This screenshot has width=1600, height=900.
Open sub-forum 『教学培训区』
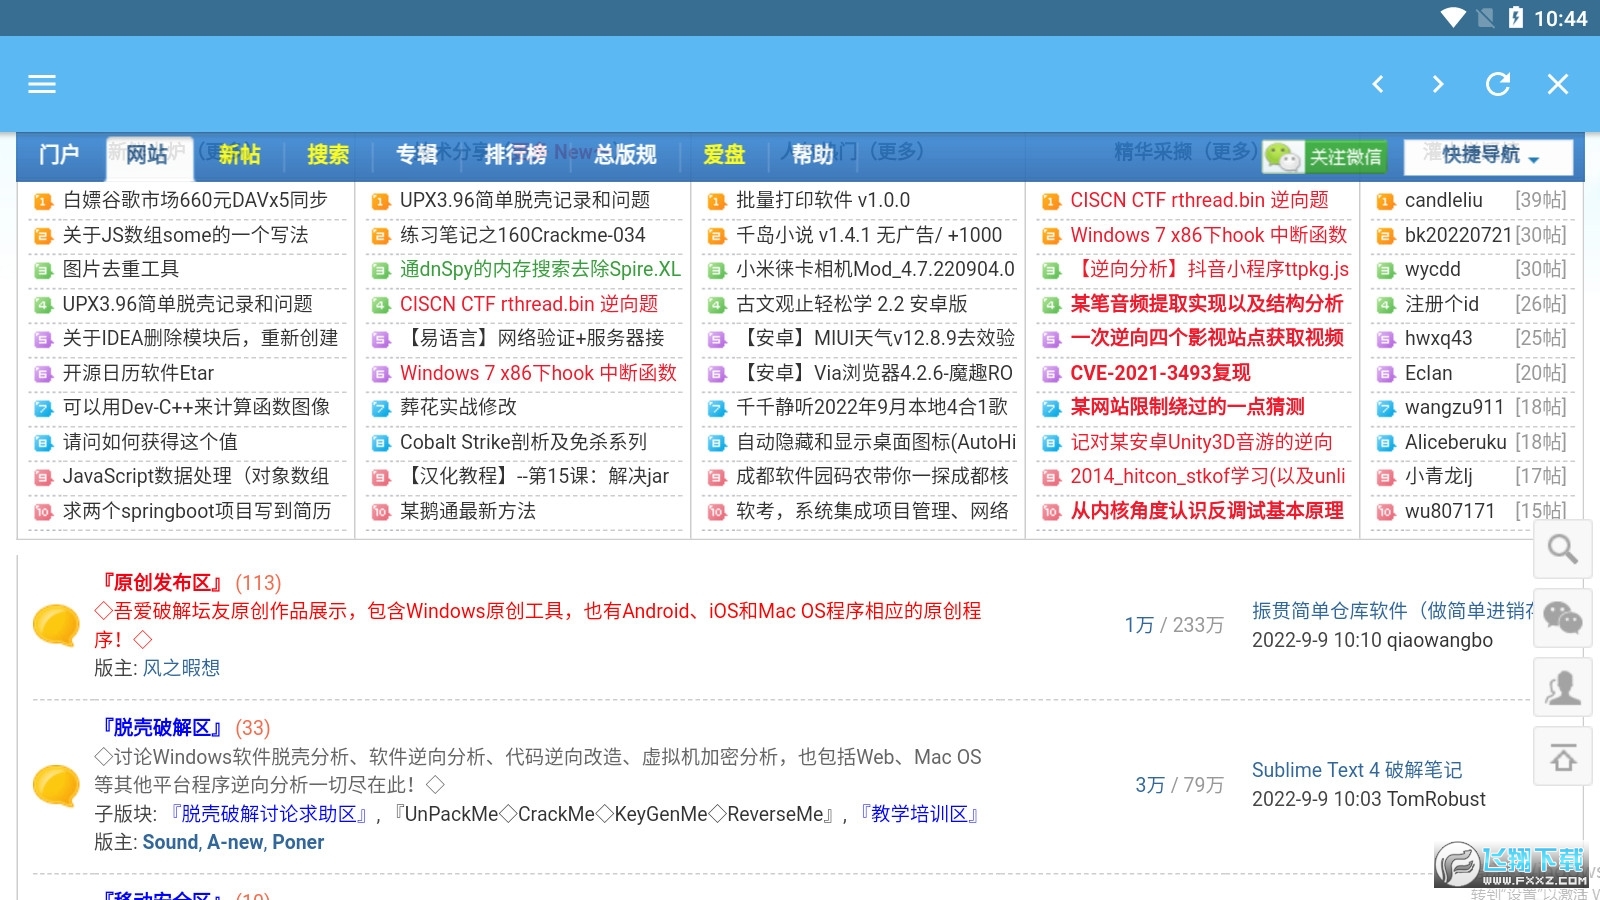[919, 814]
